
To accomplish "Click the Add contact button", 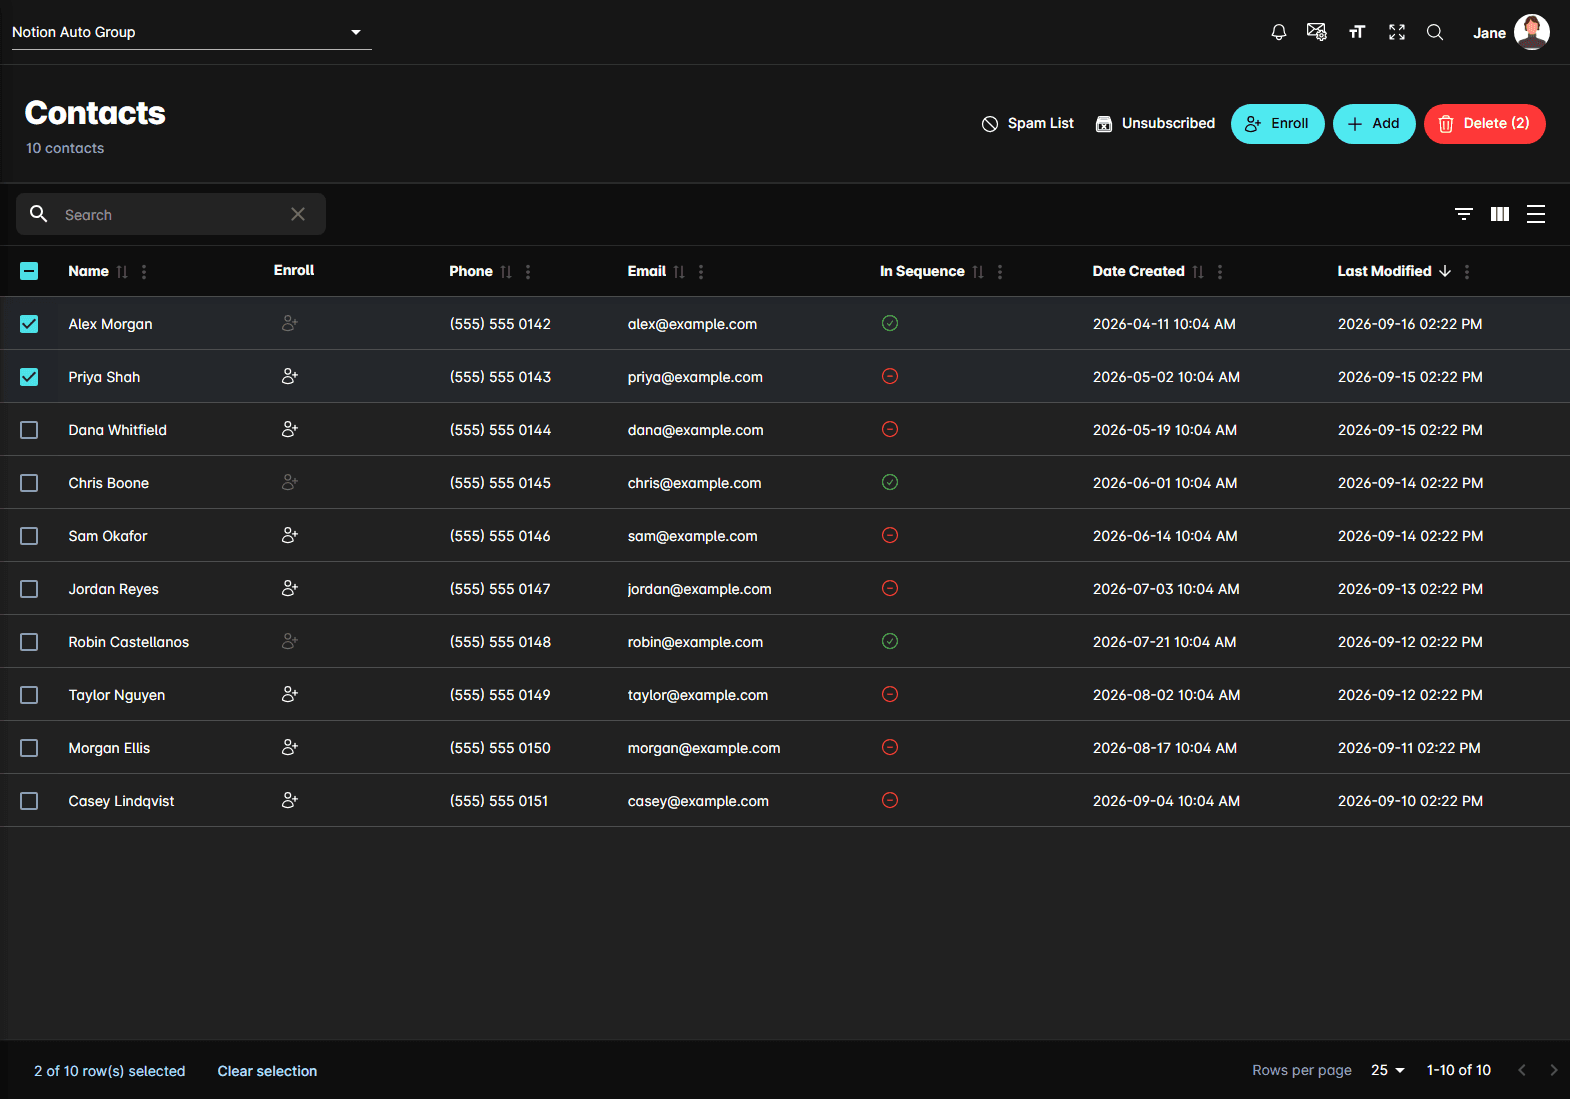I will point(1374,124).
